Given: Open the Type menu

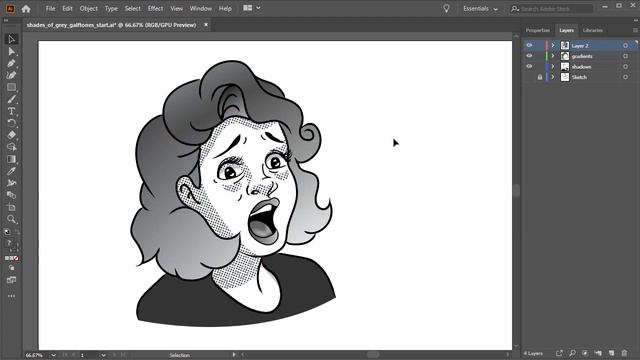Looking at the screenshot, I should pos(111,9).
